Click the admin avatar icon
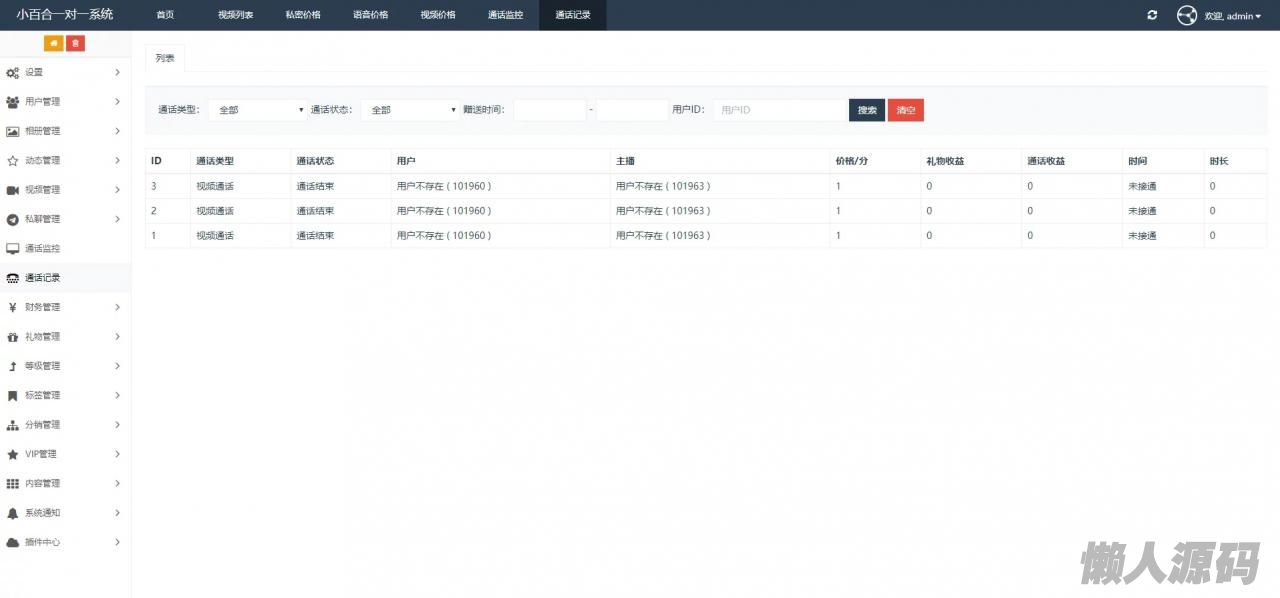The height and width of the screenshot is (598, 1280). coord(1187,15)
